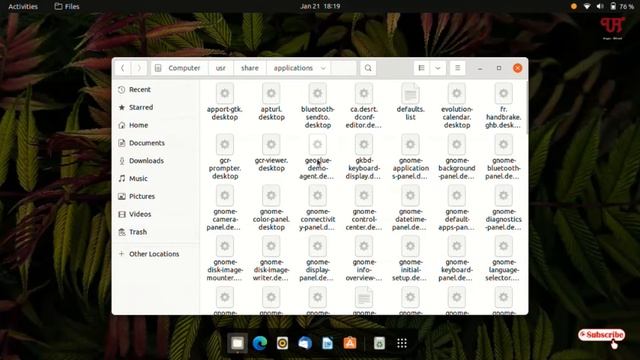Select gcr-prompter.desktop file
Screen dimensions: 640x360
tap(224, 157)
